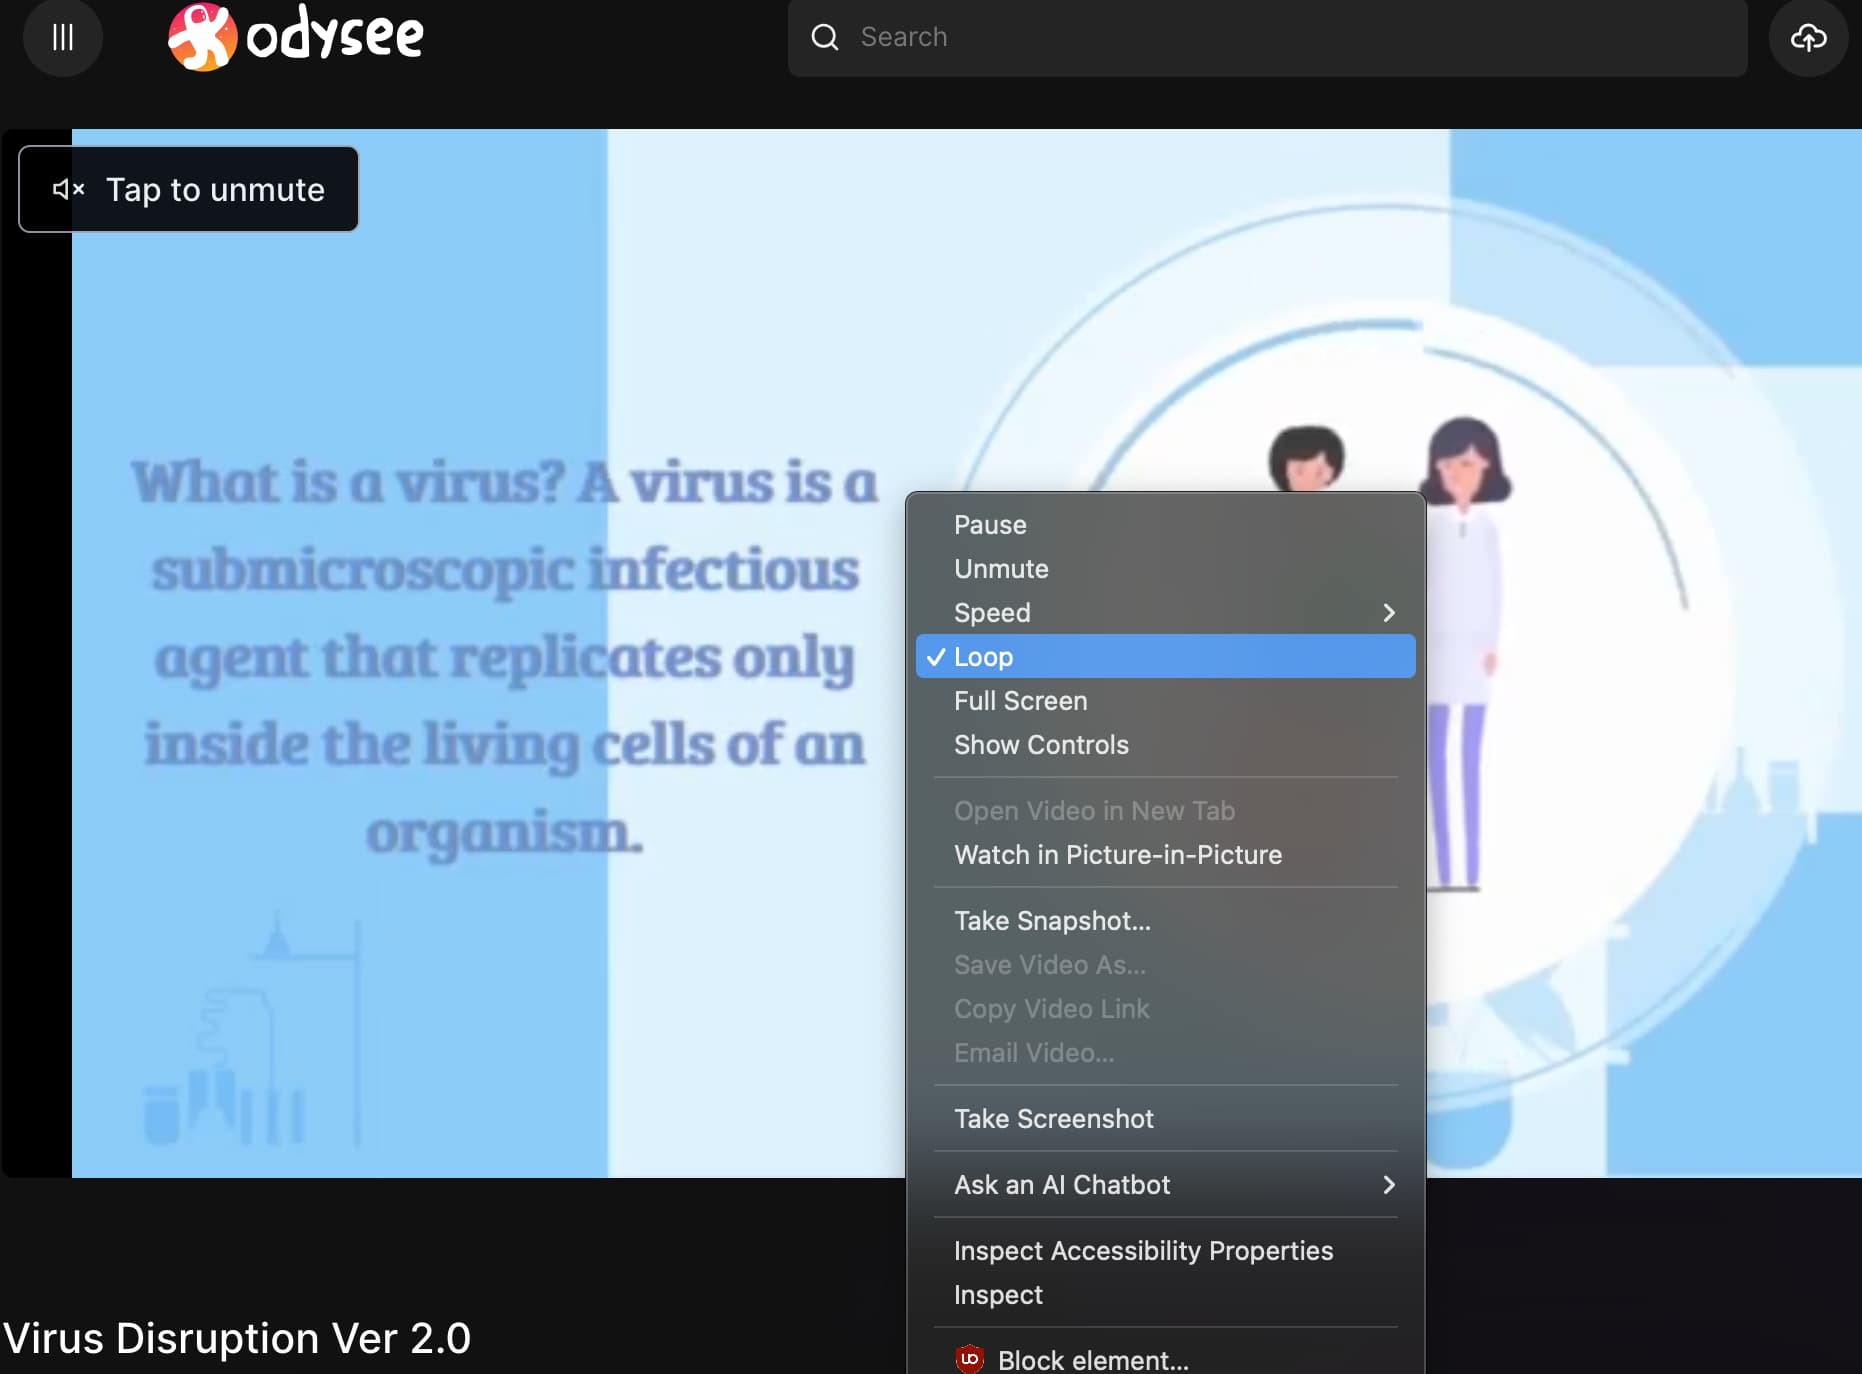Choose Show Controls from the menu

pyautogui.click(x=1041, y=745)
